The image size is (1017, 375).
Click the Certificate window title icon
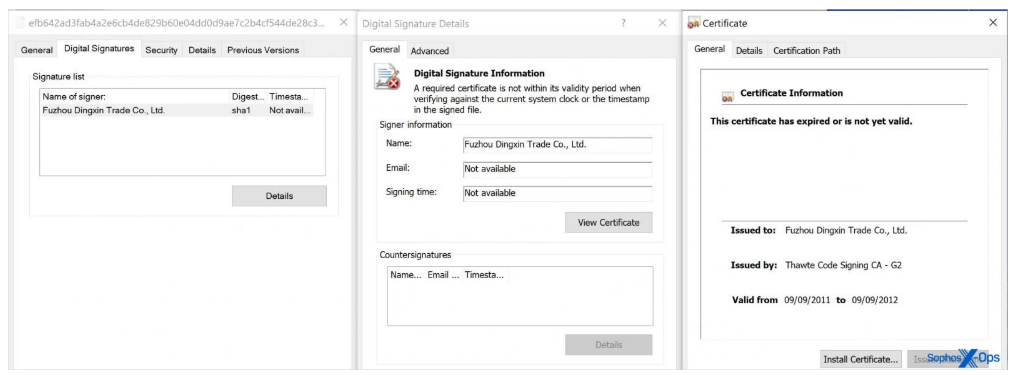tap(693, 23)
